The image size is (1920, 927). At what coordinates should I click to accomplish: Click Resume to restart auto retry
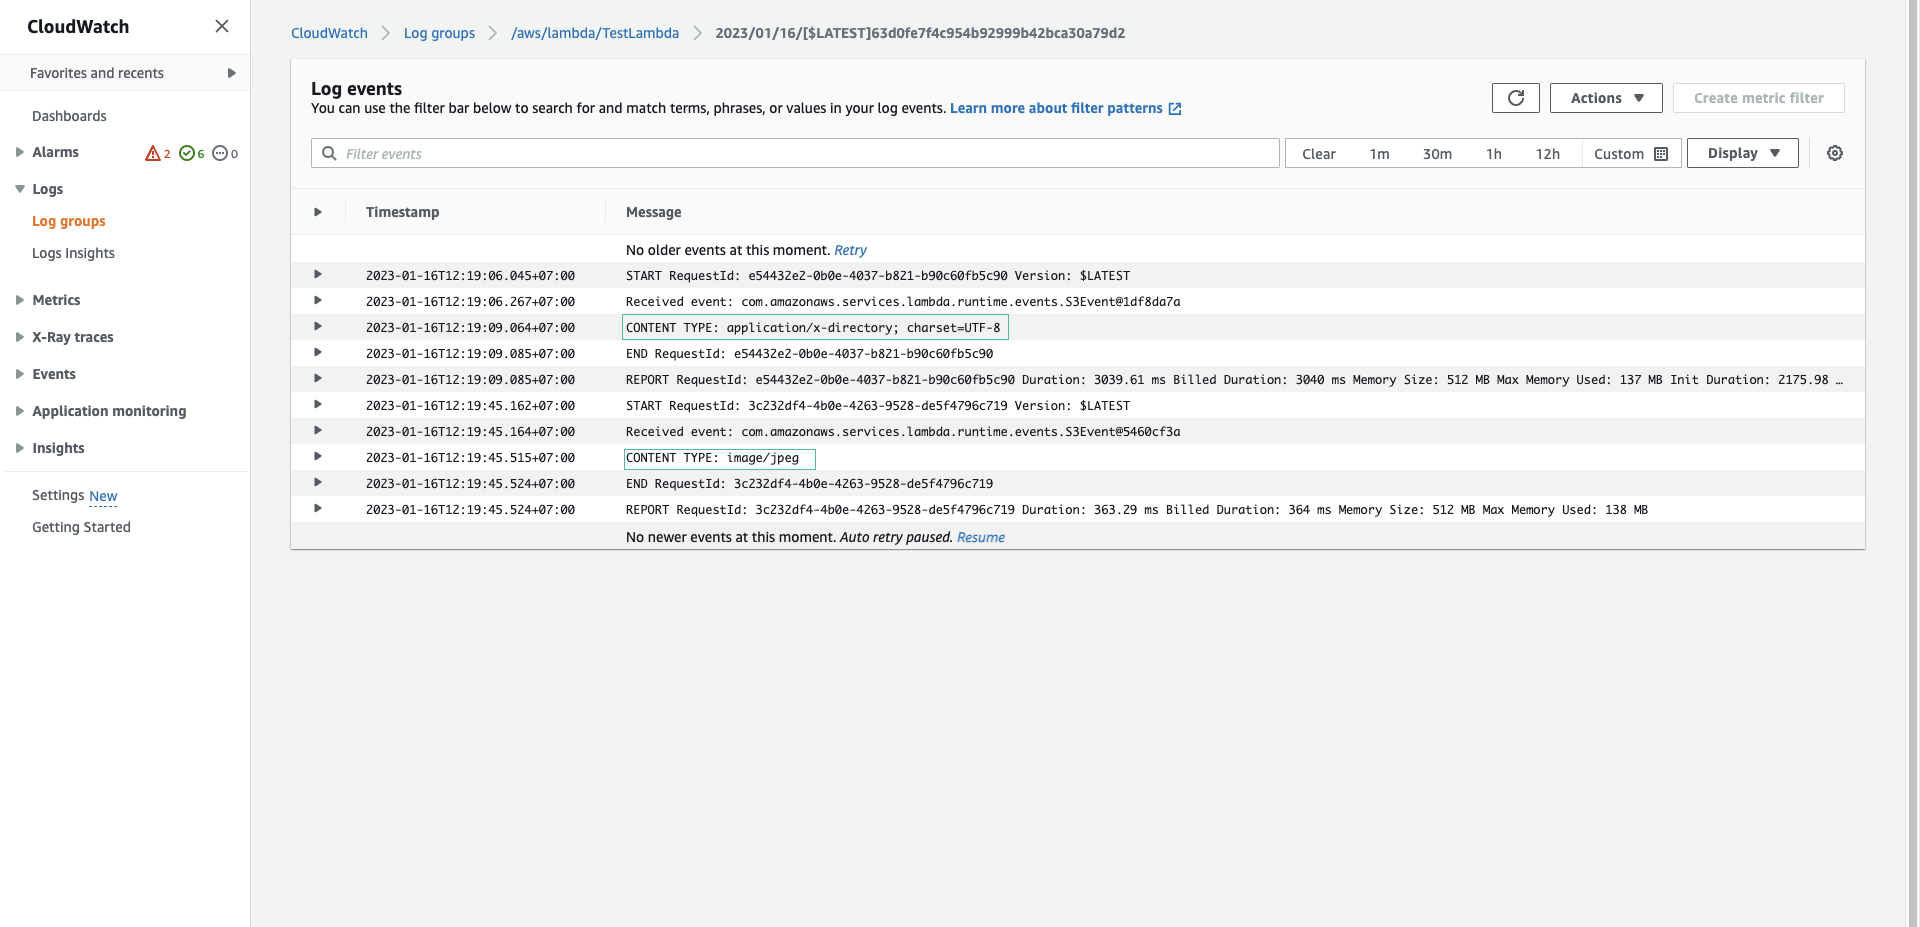(x=980, y=537)
